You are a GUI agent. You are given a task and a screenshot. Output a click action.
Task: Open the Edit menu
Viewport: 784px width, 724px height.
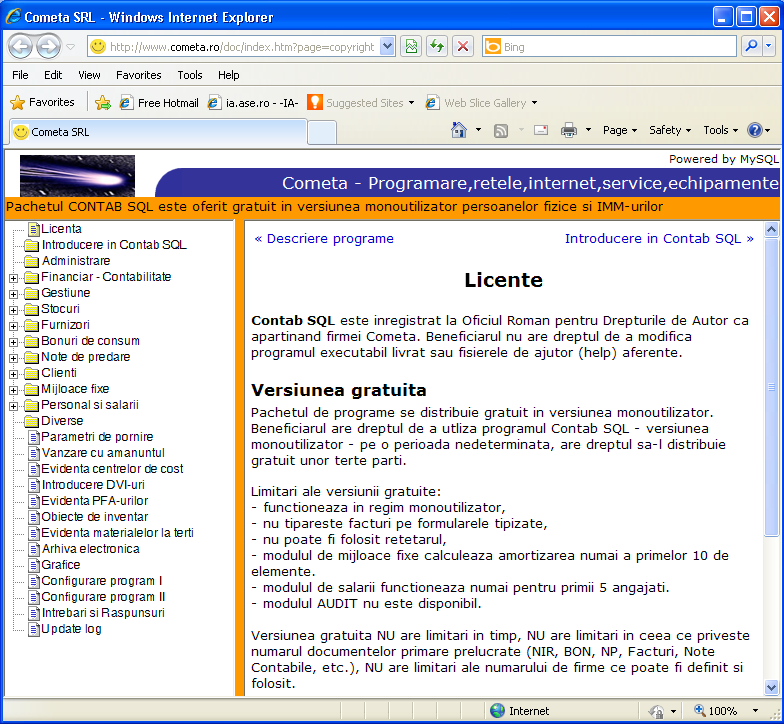coord(53,75)
